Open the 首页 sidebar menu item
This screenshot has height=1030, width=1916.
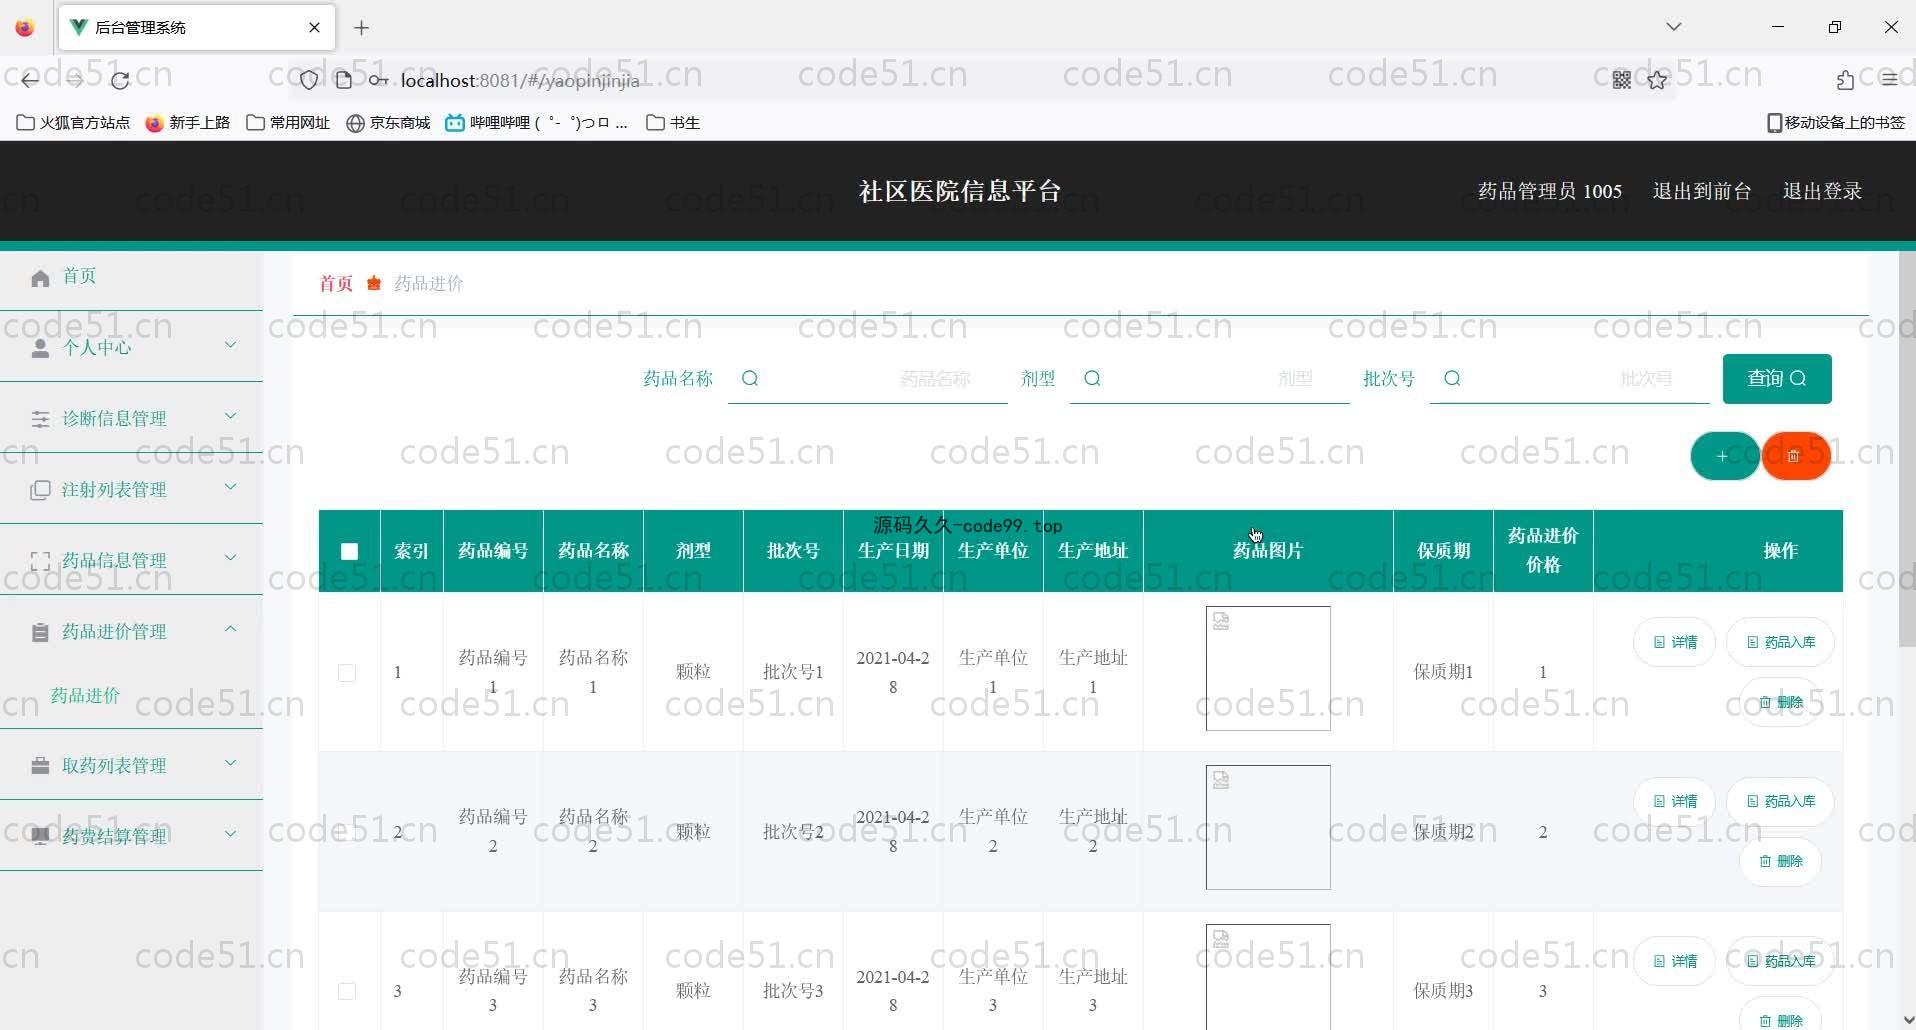79,276
